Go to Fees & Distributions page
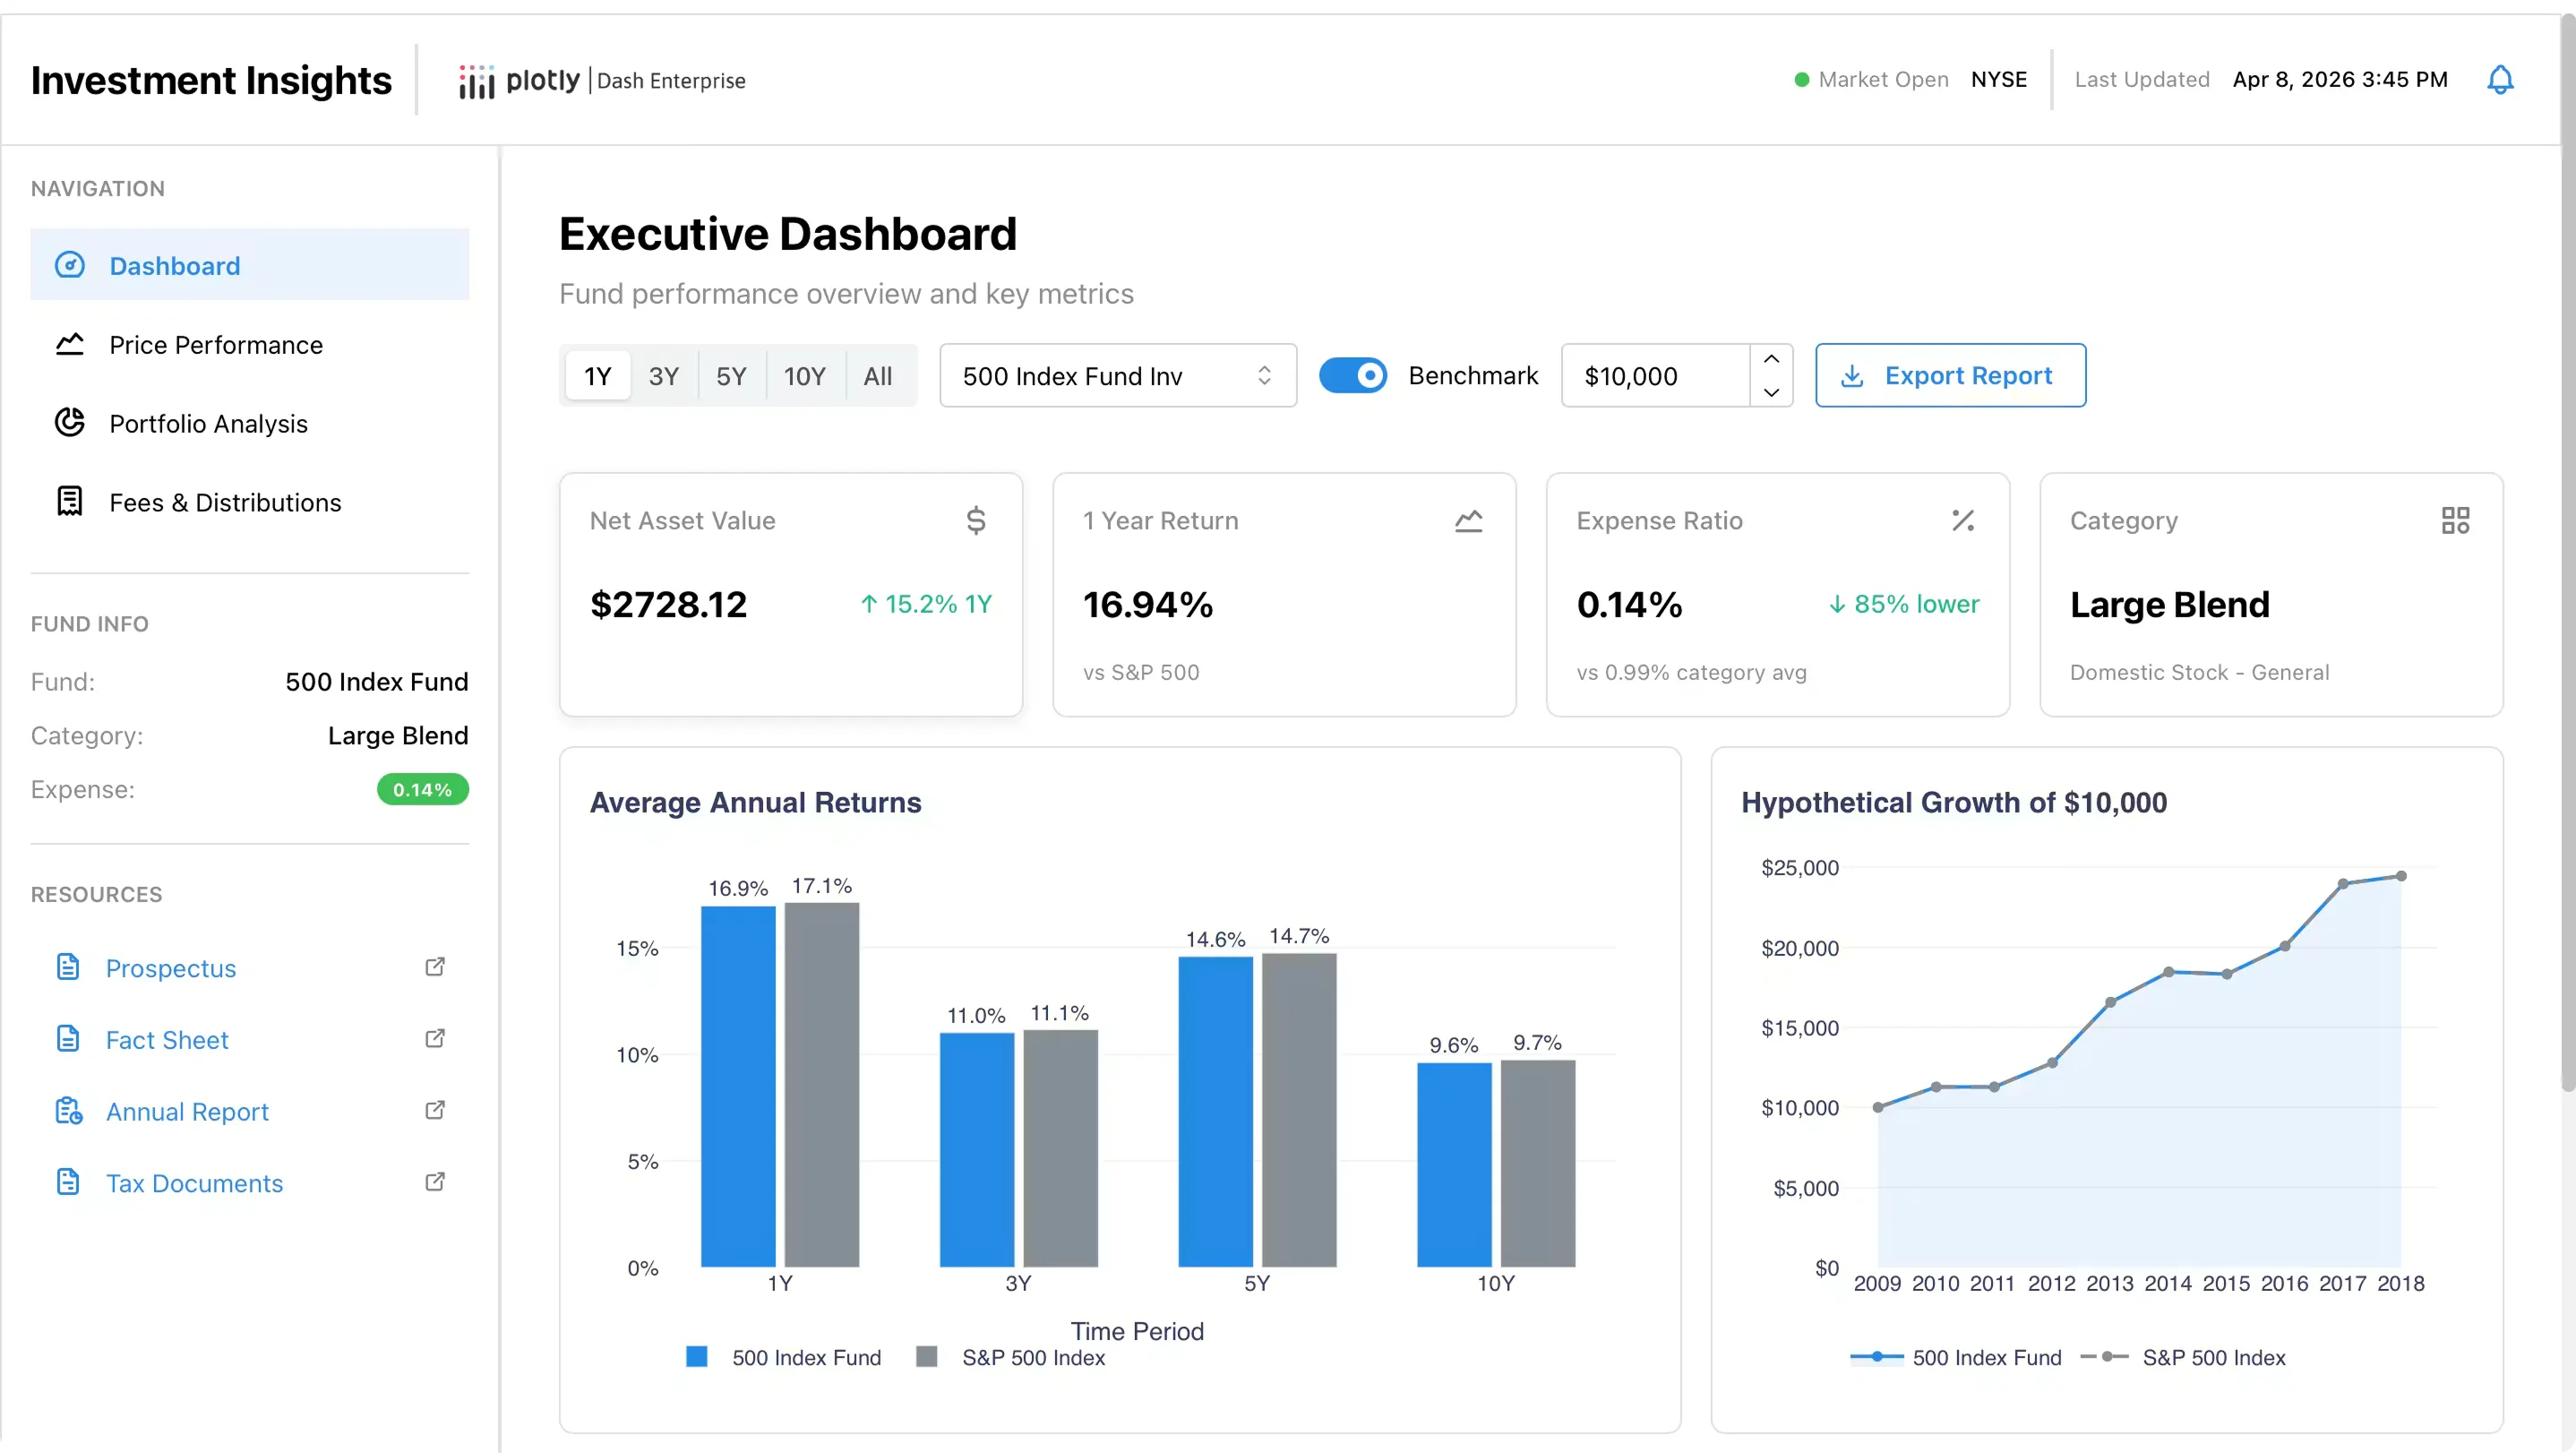The image size is (2576, 1453). pos(250,502)
